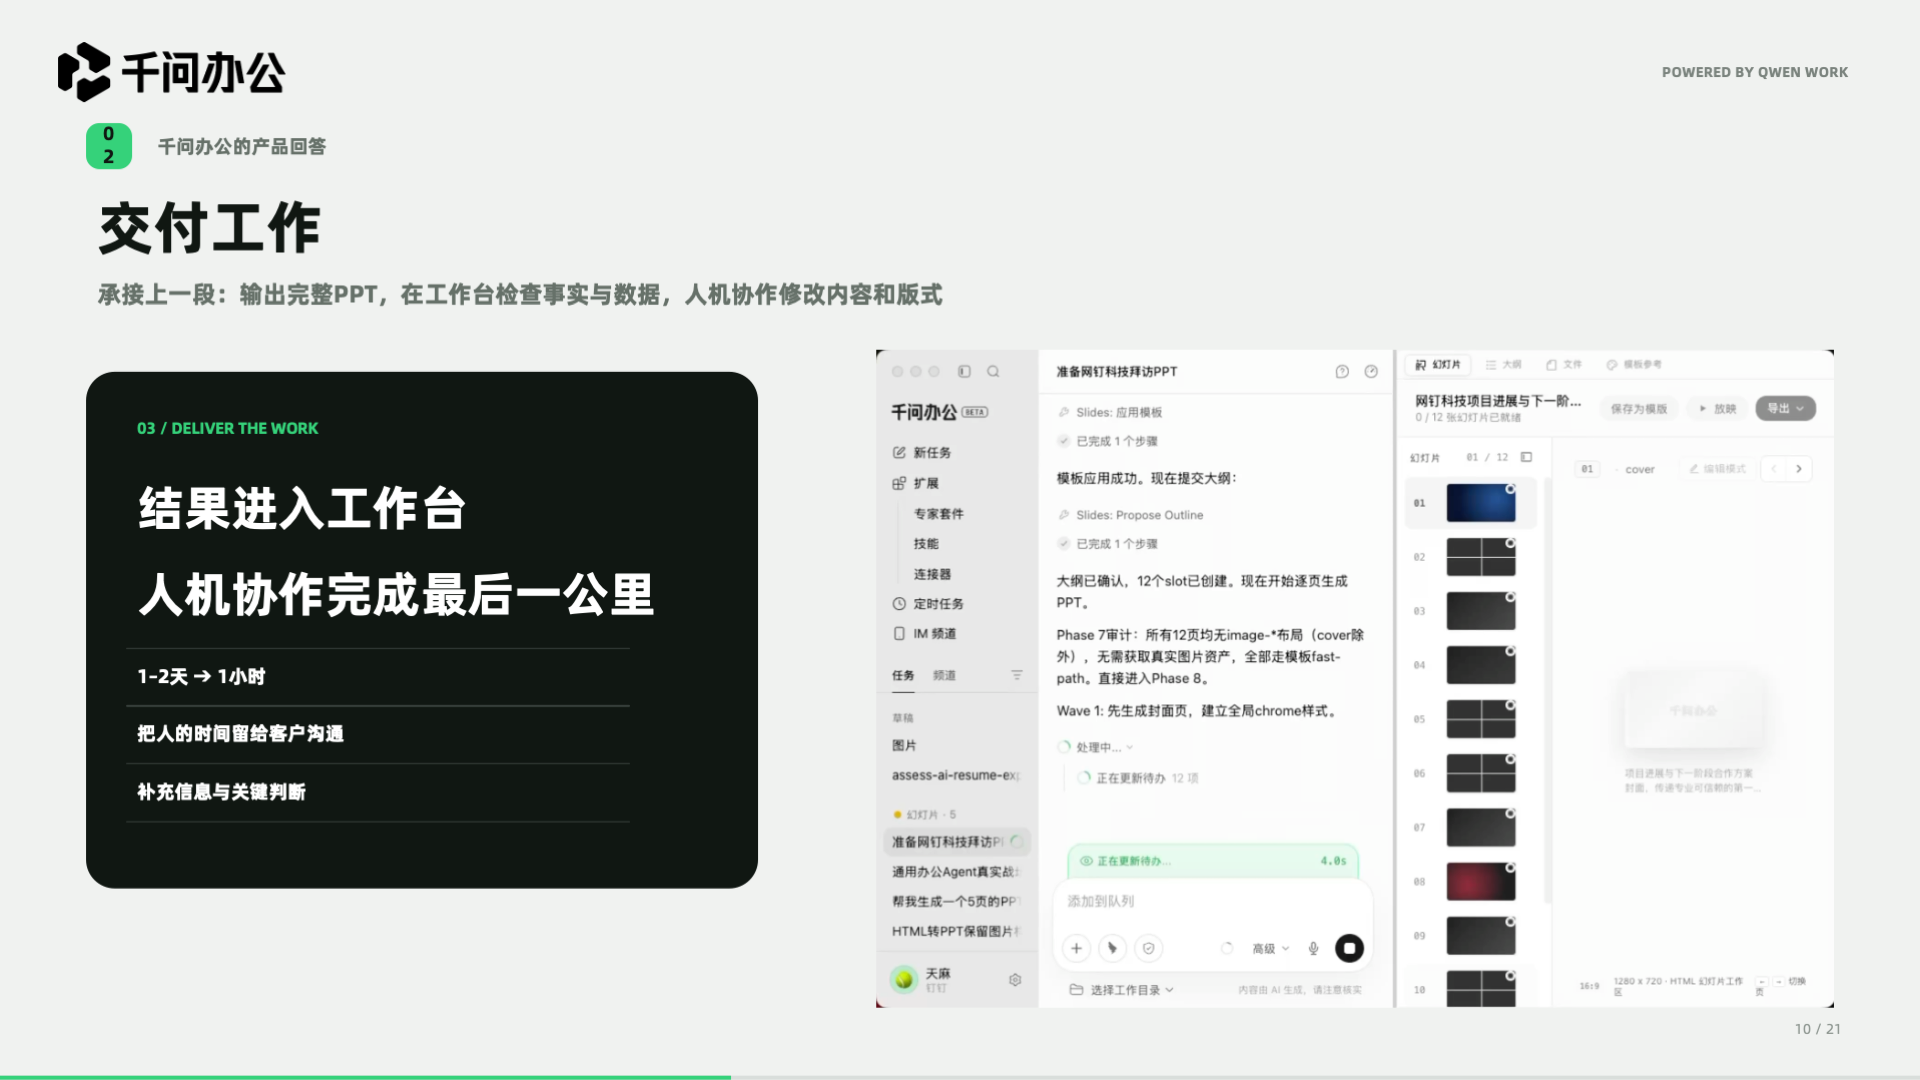Viewport: 1920px width, 1080px height.
Task: Click the eye icon in 正在更新待办 banner
Action: tap(1086, 861)
